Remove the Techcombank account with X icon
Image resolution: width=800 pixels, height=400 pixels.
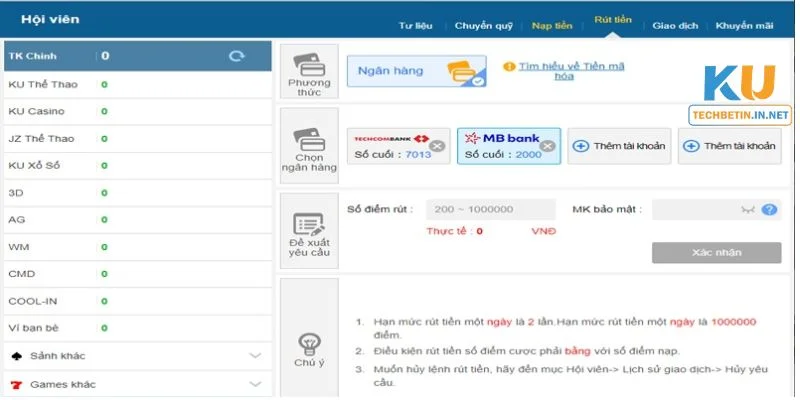(437, 146)
